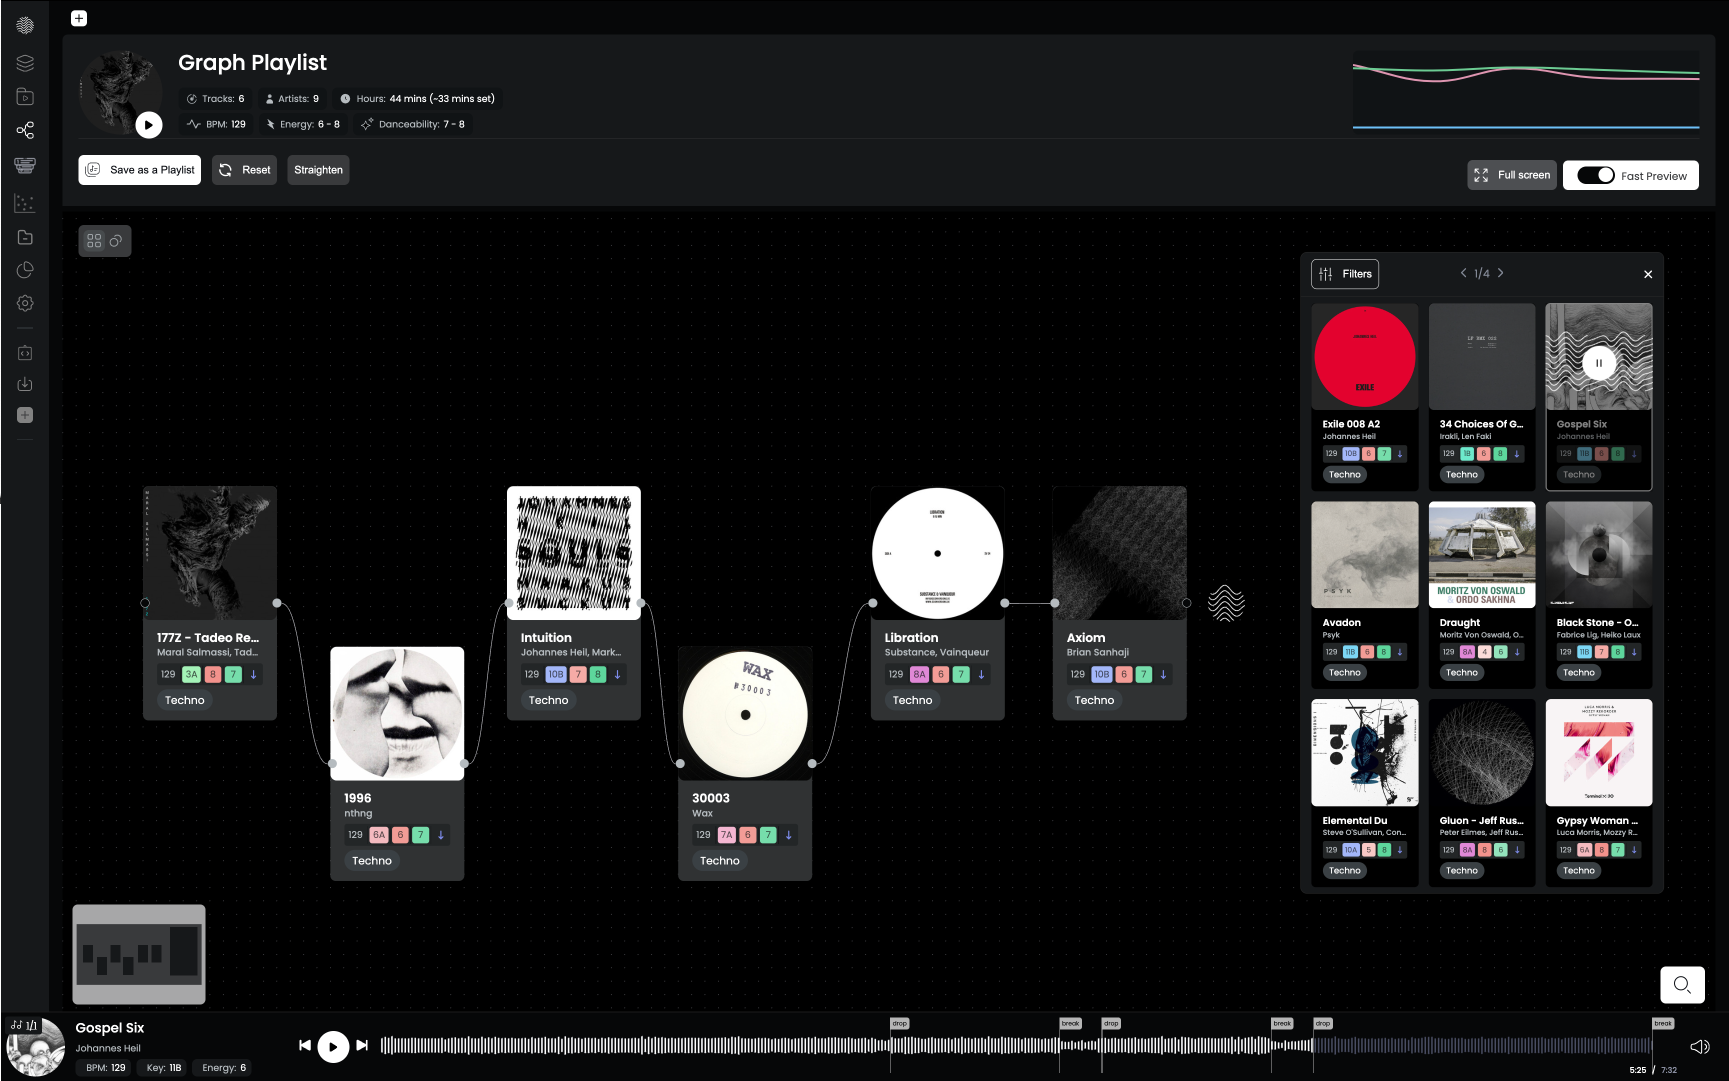Save the graph as a playlist
Image resolution: width=1729 pixels, height=1081 pixels.
point(140,170)
